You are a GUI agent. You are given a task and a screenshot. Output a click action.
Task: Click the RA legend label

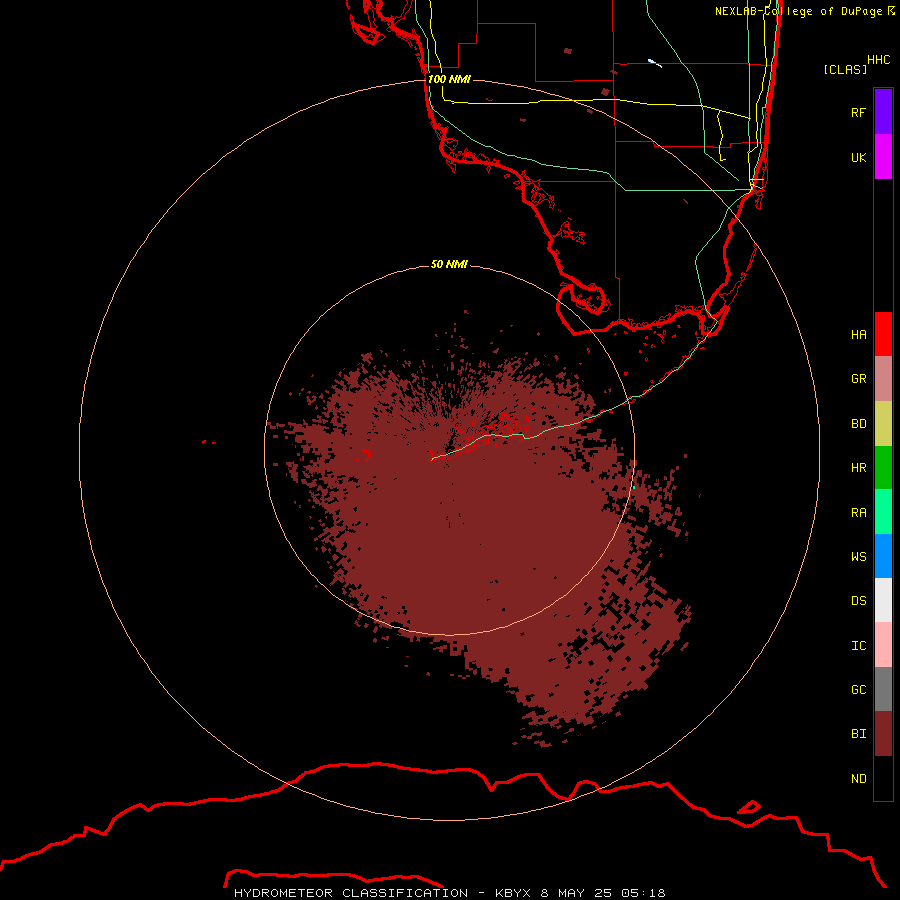(x=859, y=513)
